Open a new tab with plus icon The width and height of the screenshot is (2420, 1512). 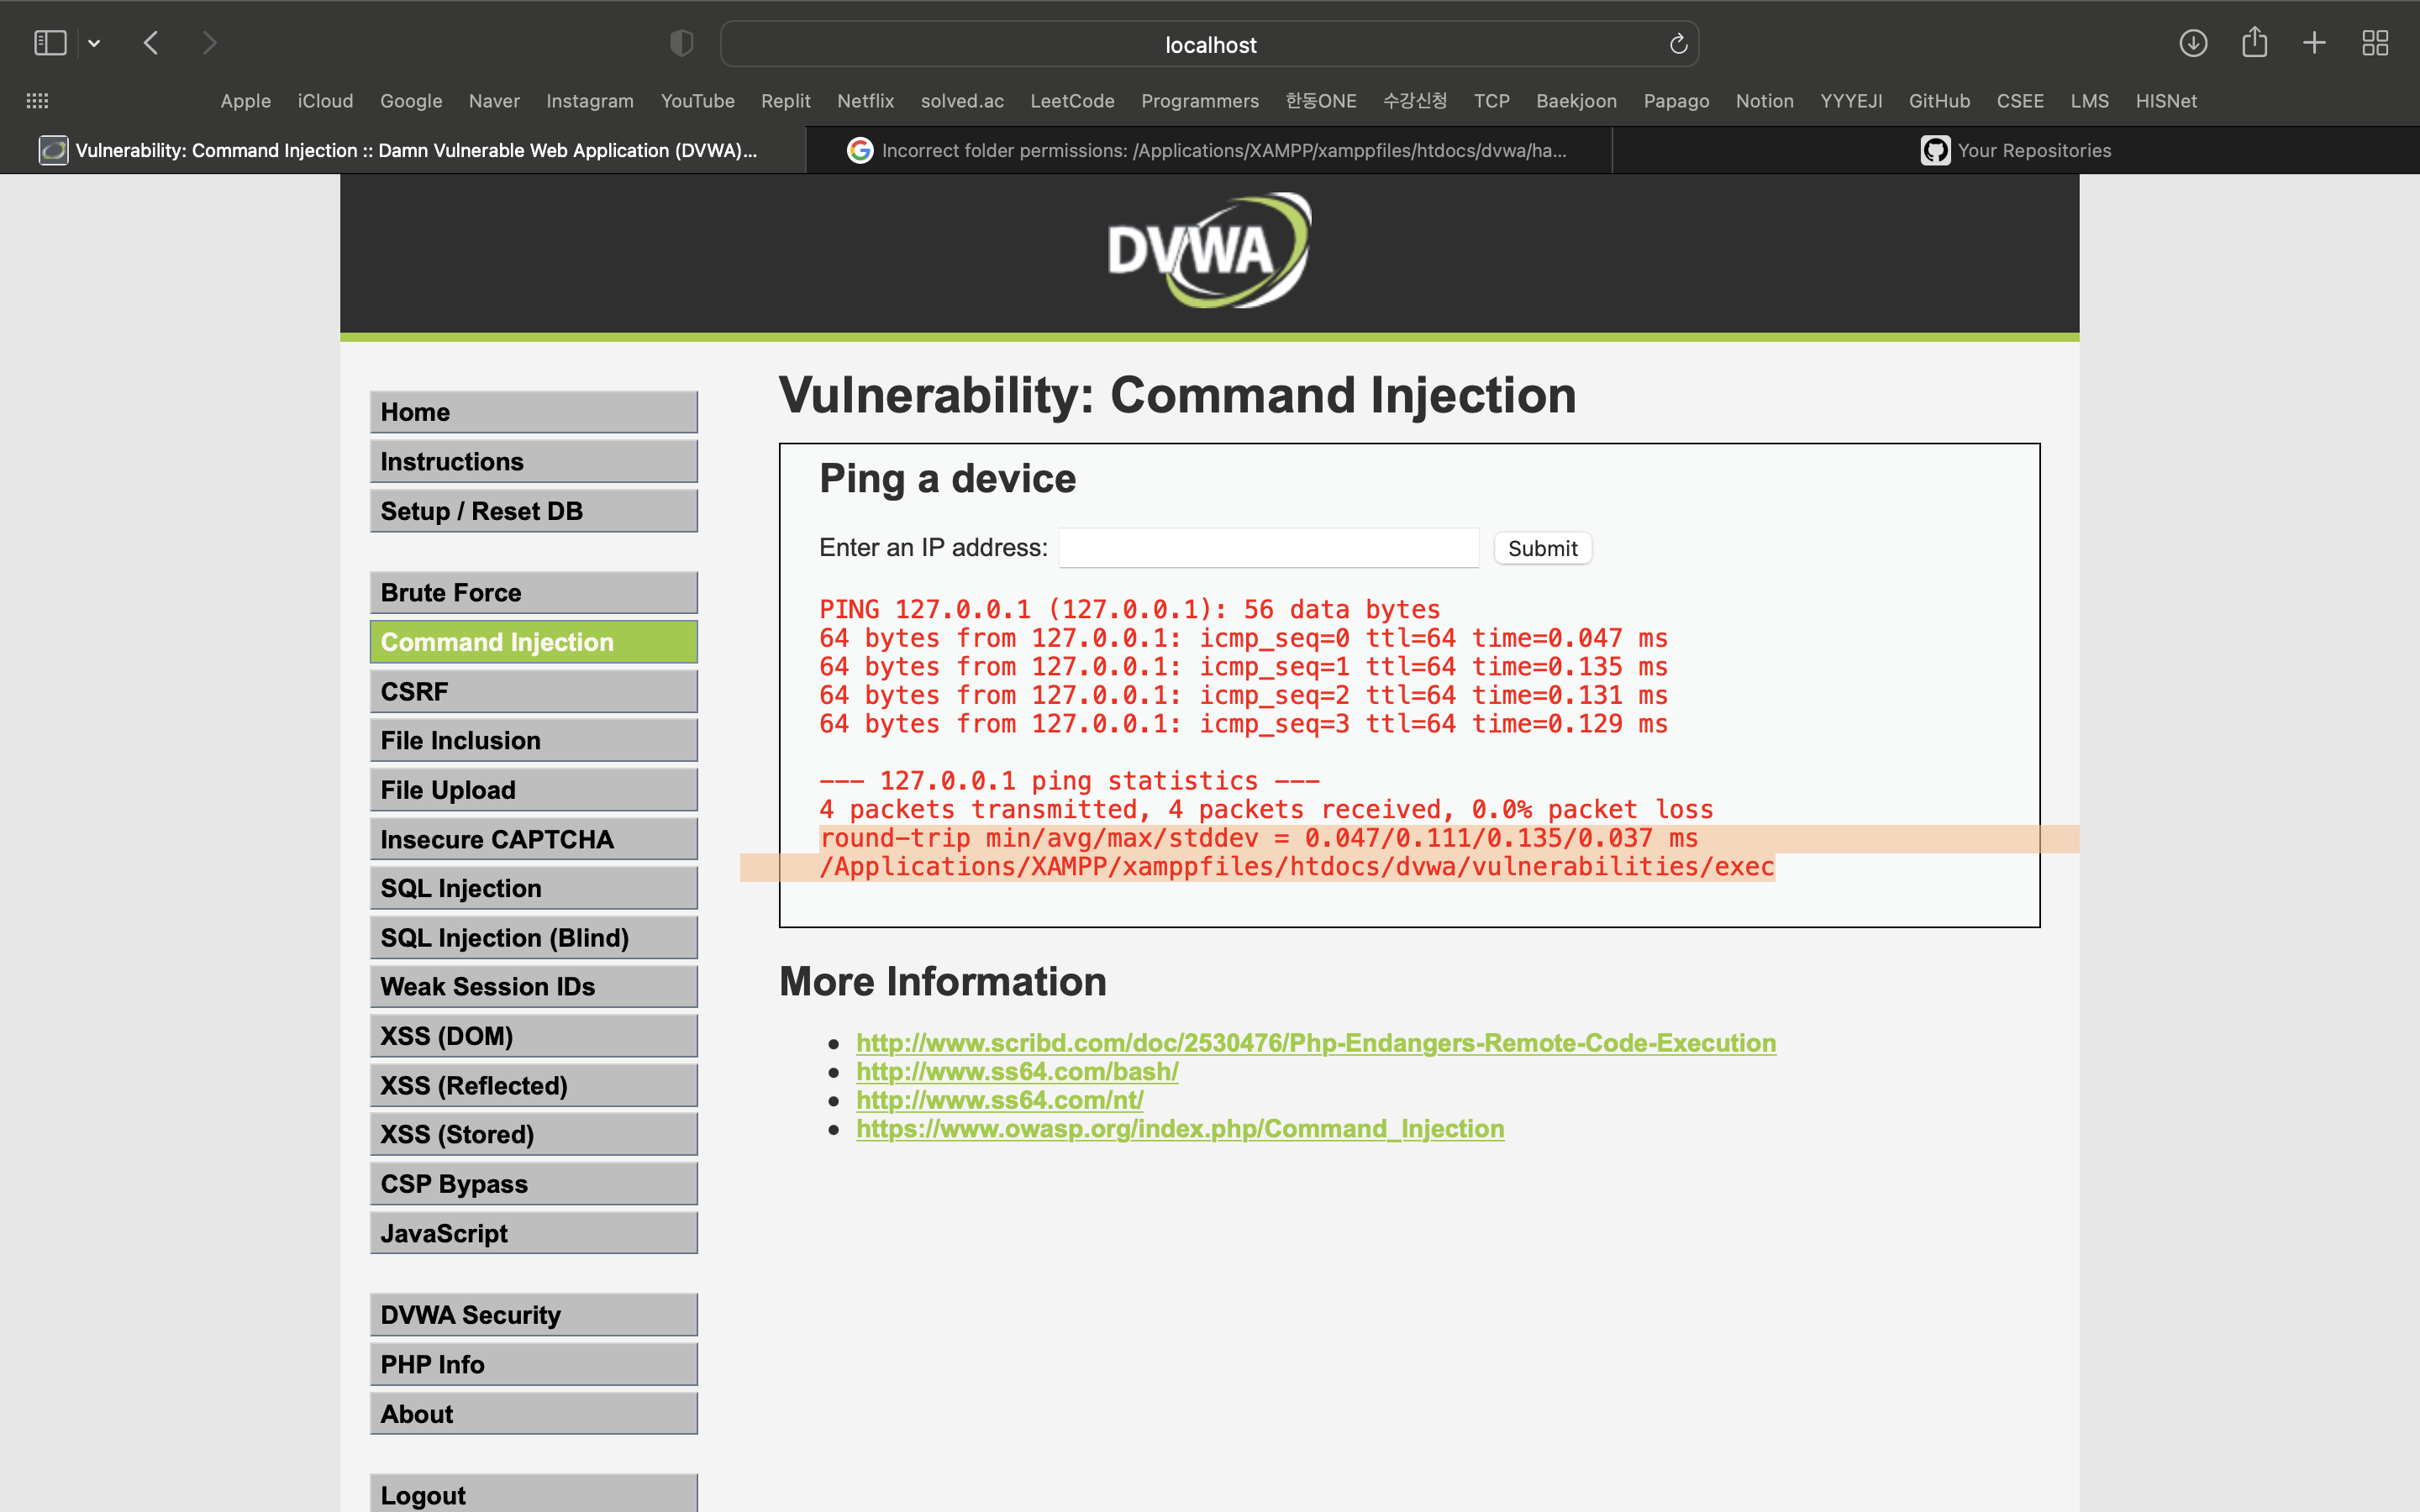point(2314,43)
